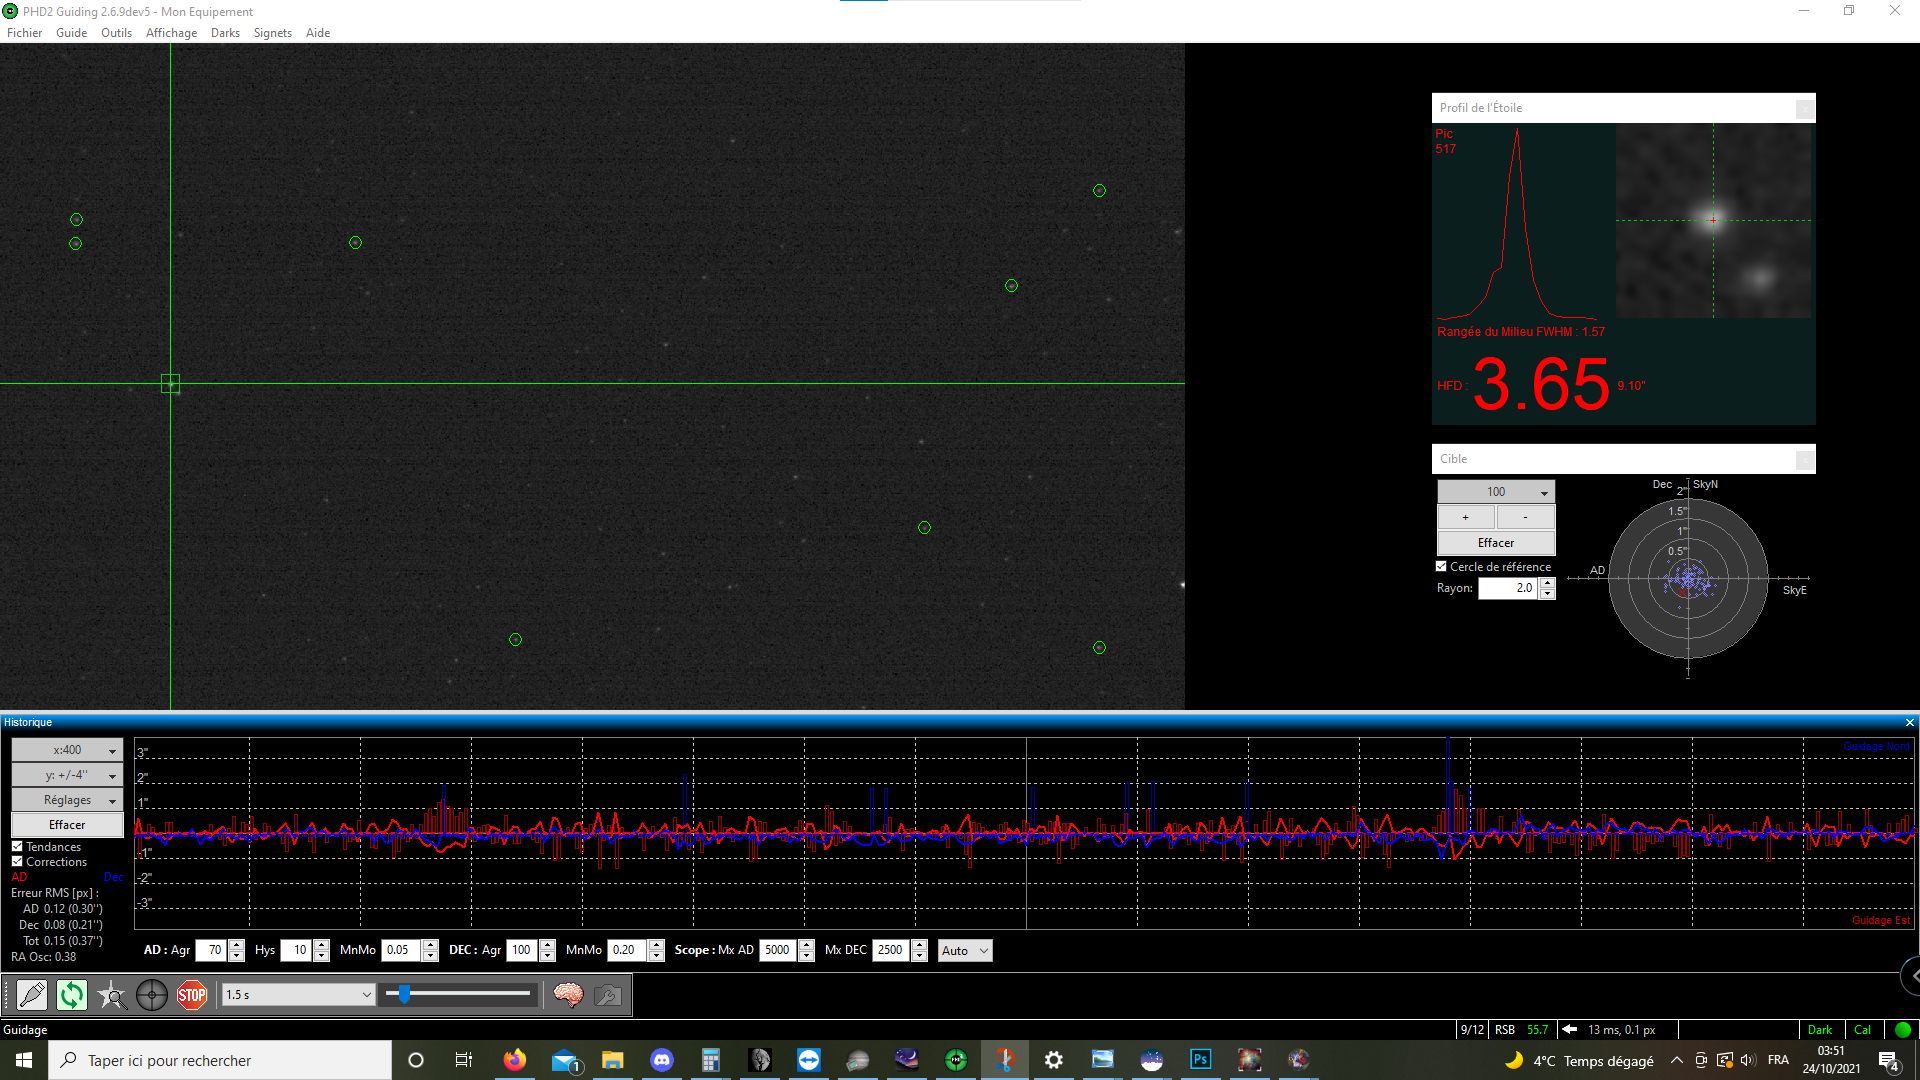Increase the AD MnMo value
The width and height of the screenshot is (1920, 1080).
430,946
